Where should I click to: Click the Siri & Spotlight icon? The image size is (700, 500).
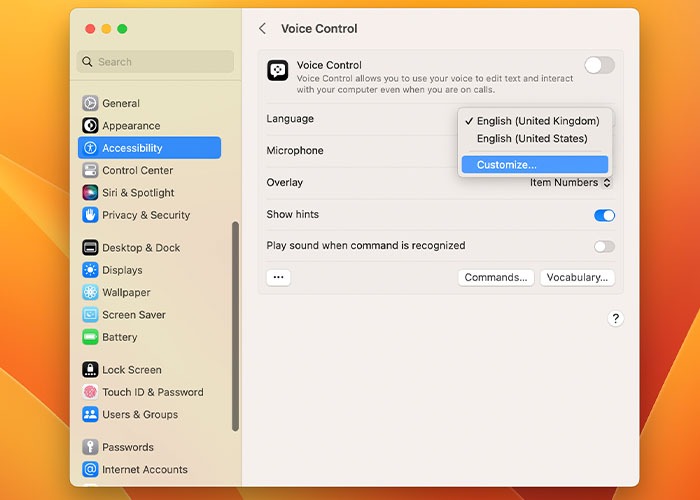point(90,192)
